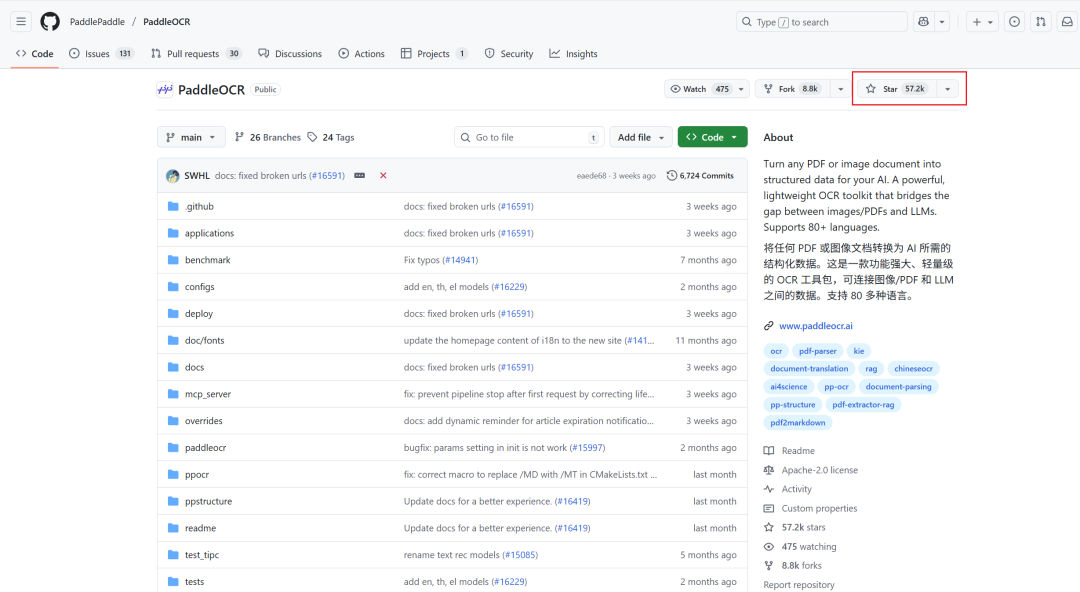Open the doc/fonts folder
This screenshot has height=592, width=1080.
click(205, 340)
